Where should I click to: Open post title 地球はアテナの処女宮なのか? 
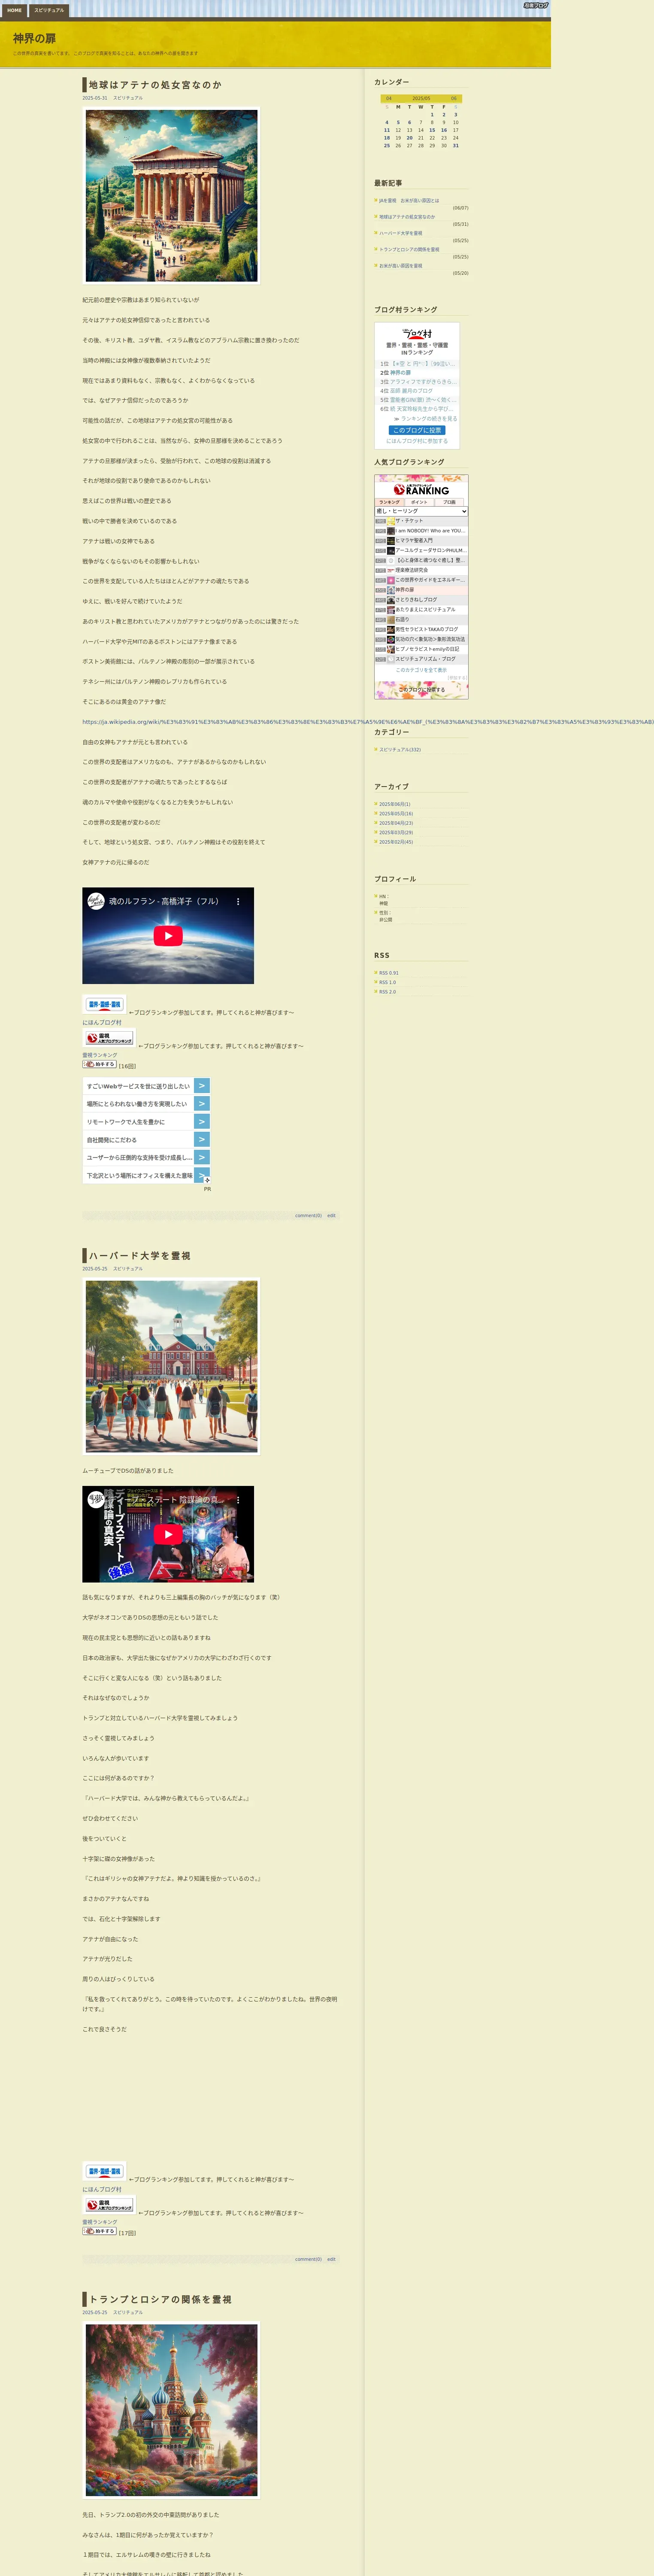[155, 85]
